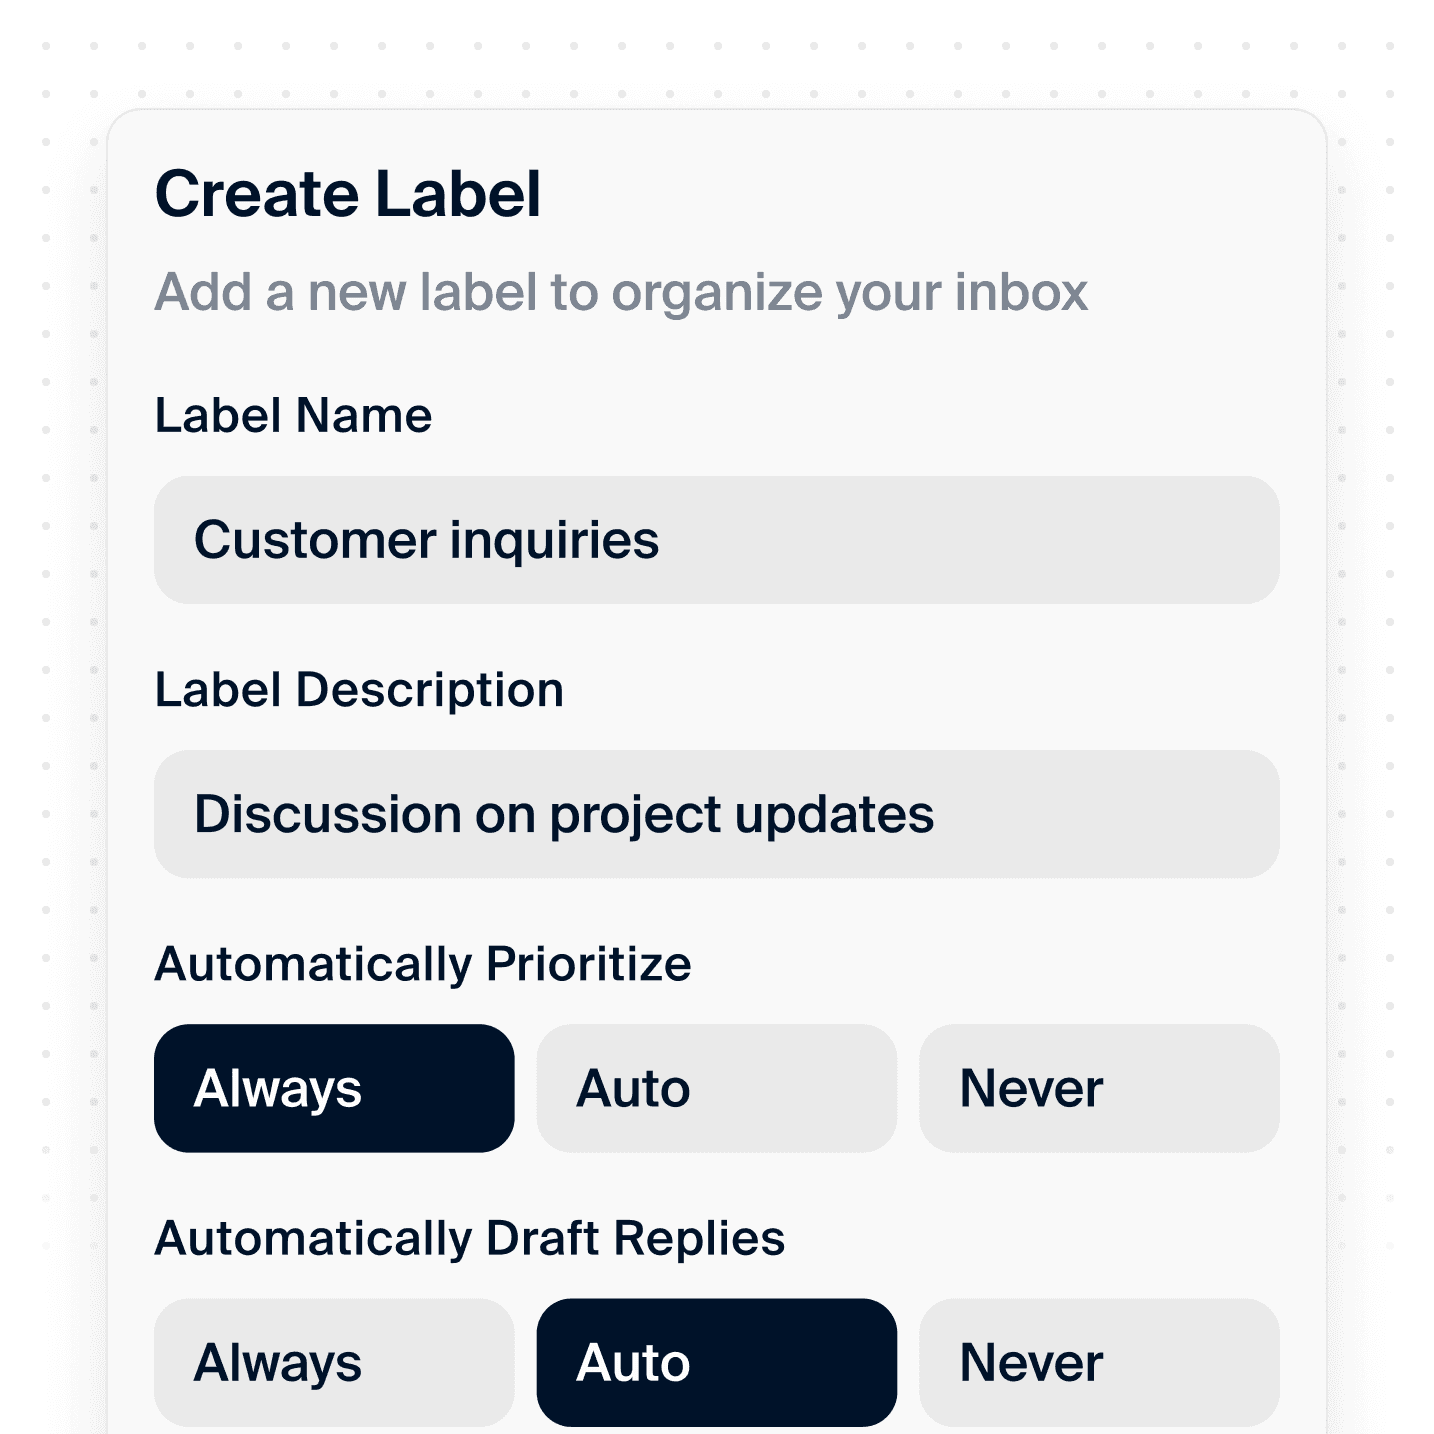The height and width of the screenshot is (1434, 1434).
Task: Toggle prioritize setting from Always to Auto
Action: point(715,1088)
